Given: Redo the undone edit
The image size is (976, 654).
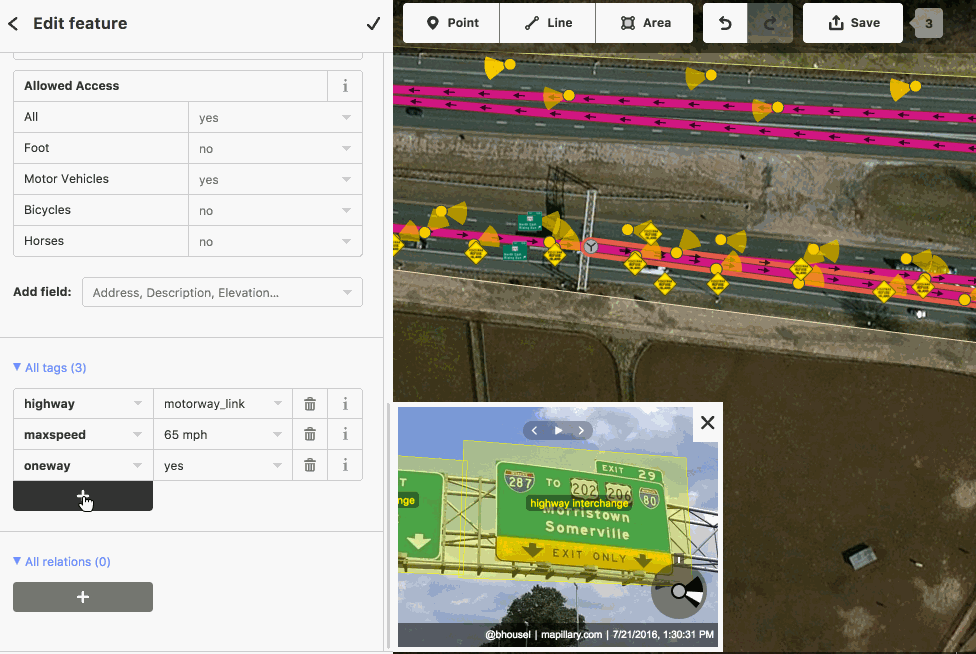Looking at the screenshot, I should tap(769, 23).
